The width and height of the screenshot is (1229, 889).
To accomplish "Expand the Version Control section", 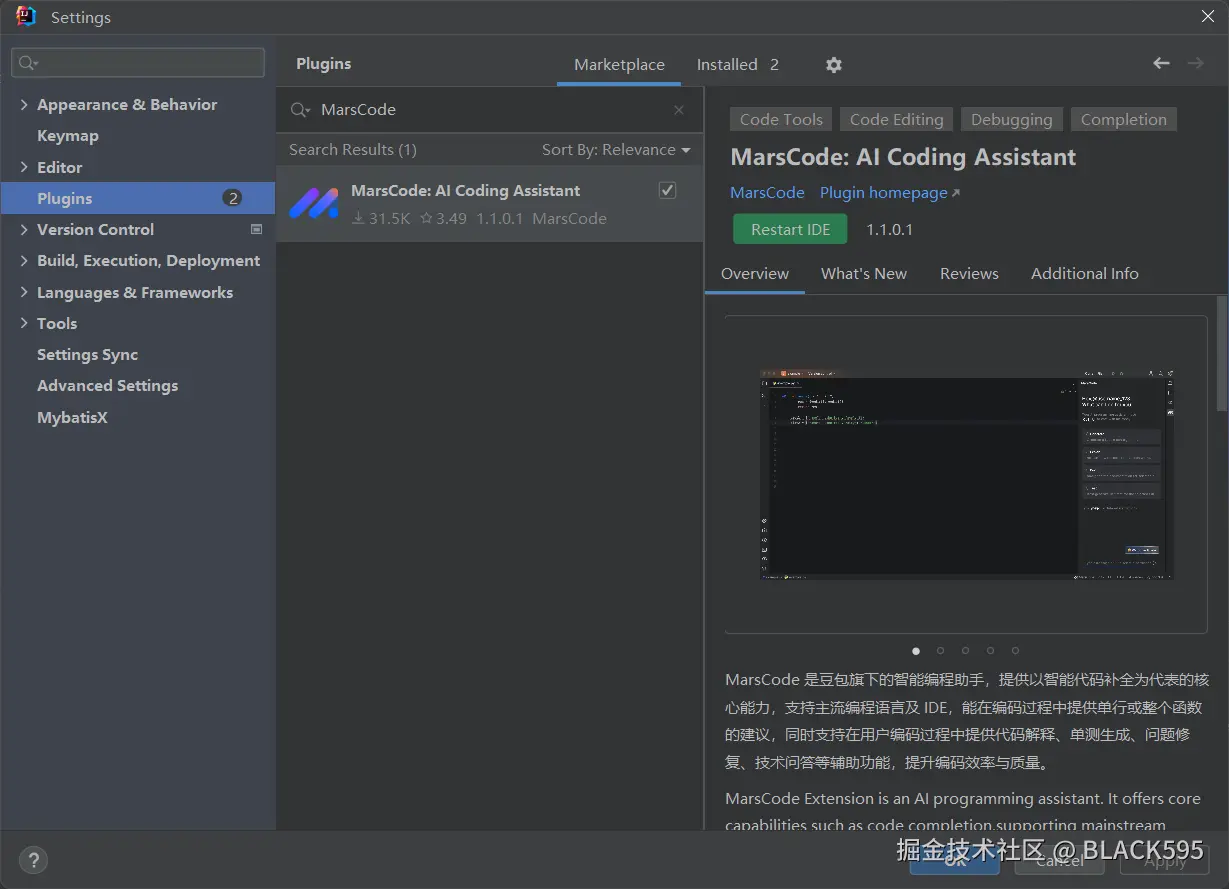I will [24, 230].
